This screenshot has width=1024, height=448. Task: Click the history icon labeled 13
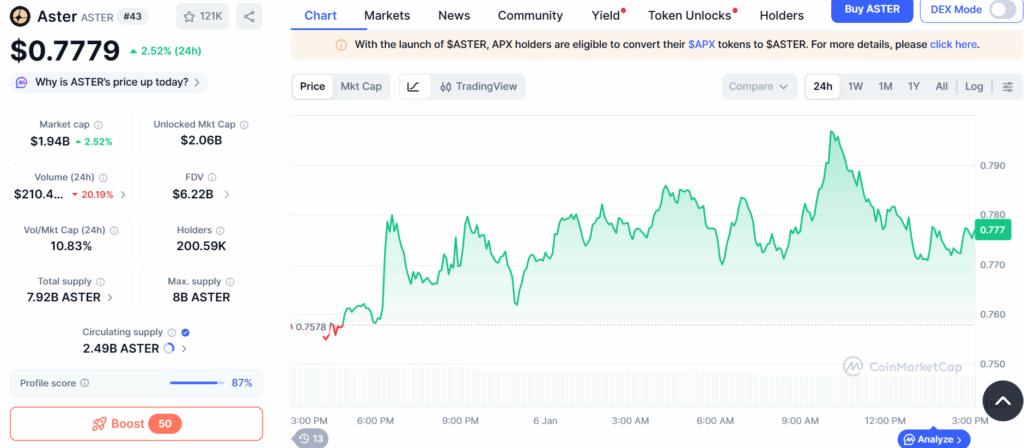click(311, 439)
